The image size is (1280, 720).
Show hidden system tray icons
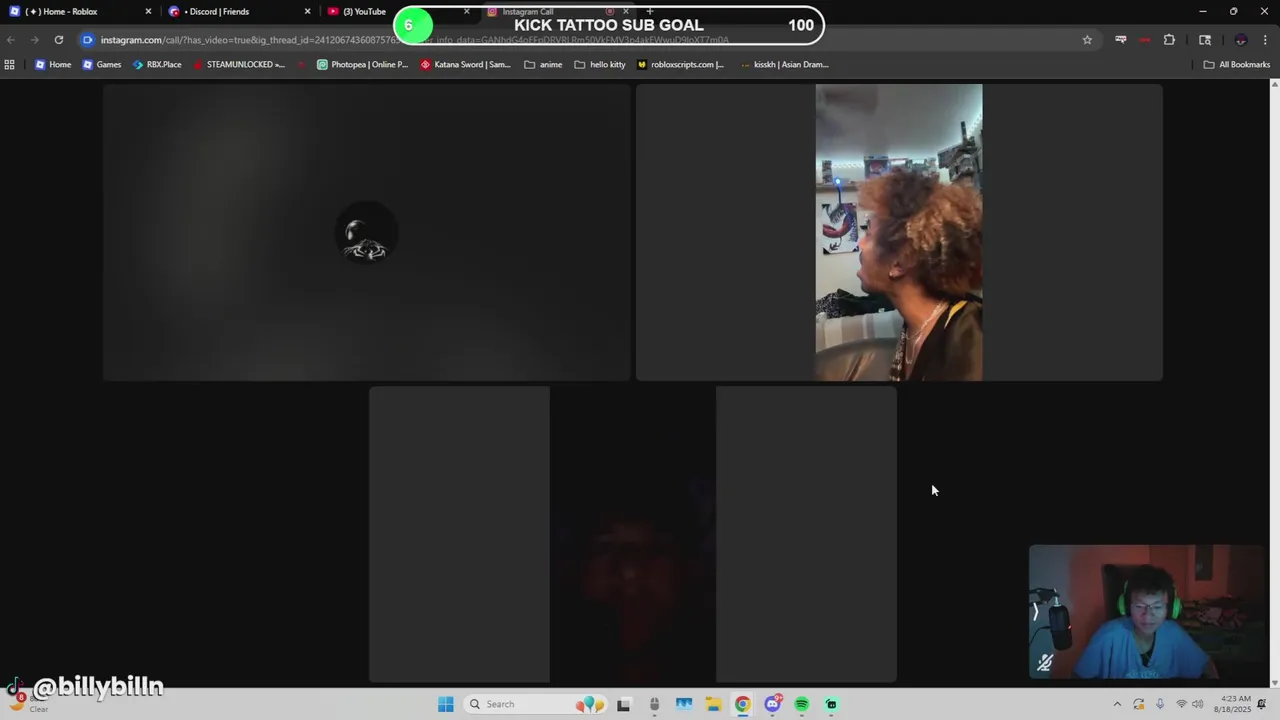(x=1117, y=704)
